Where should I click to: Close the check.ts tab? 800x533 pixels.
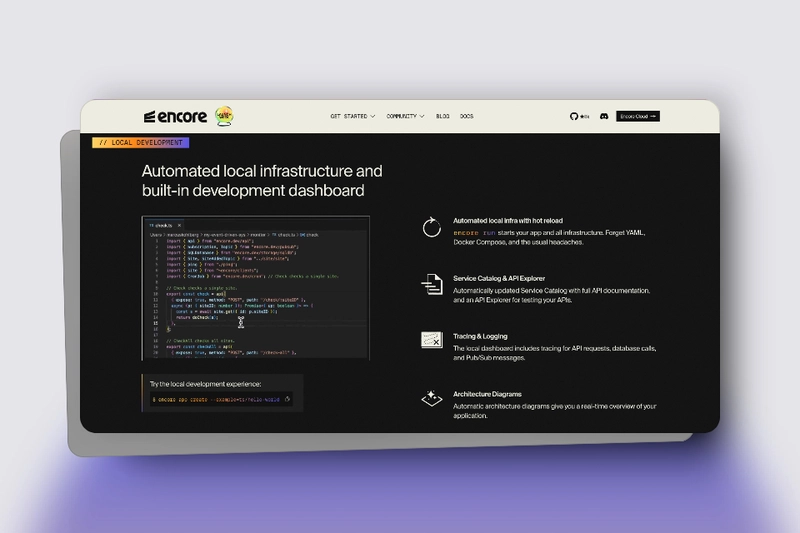[179, 225]
